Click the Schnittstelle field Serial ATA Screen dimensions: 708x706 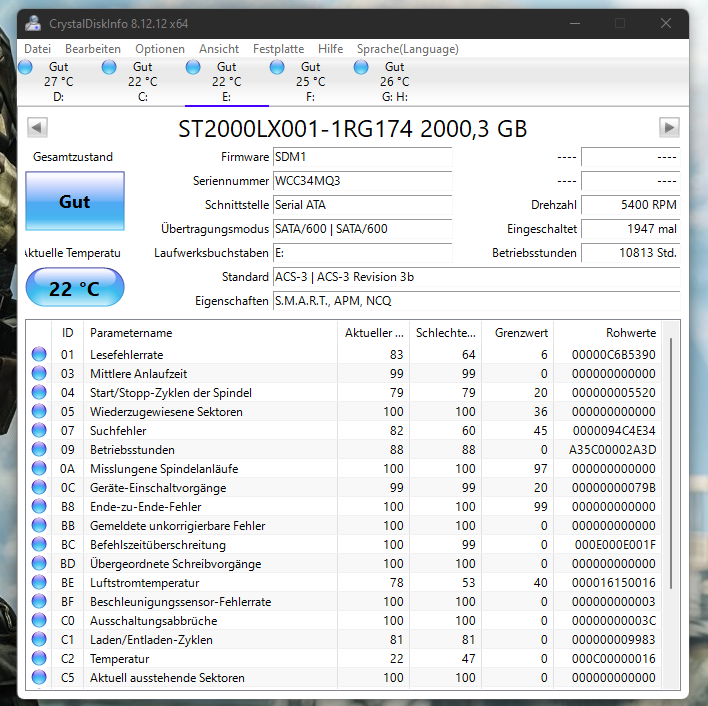[362, 205]
